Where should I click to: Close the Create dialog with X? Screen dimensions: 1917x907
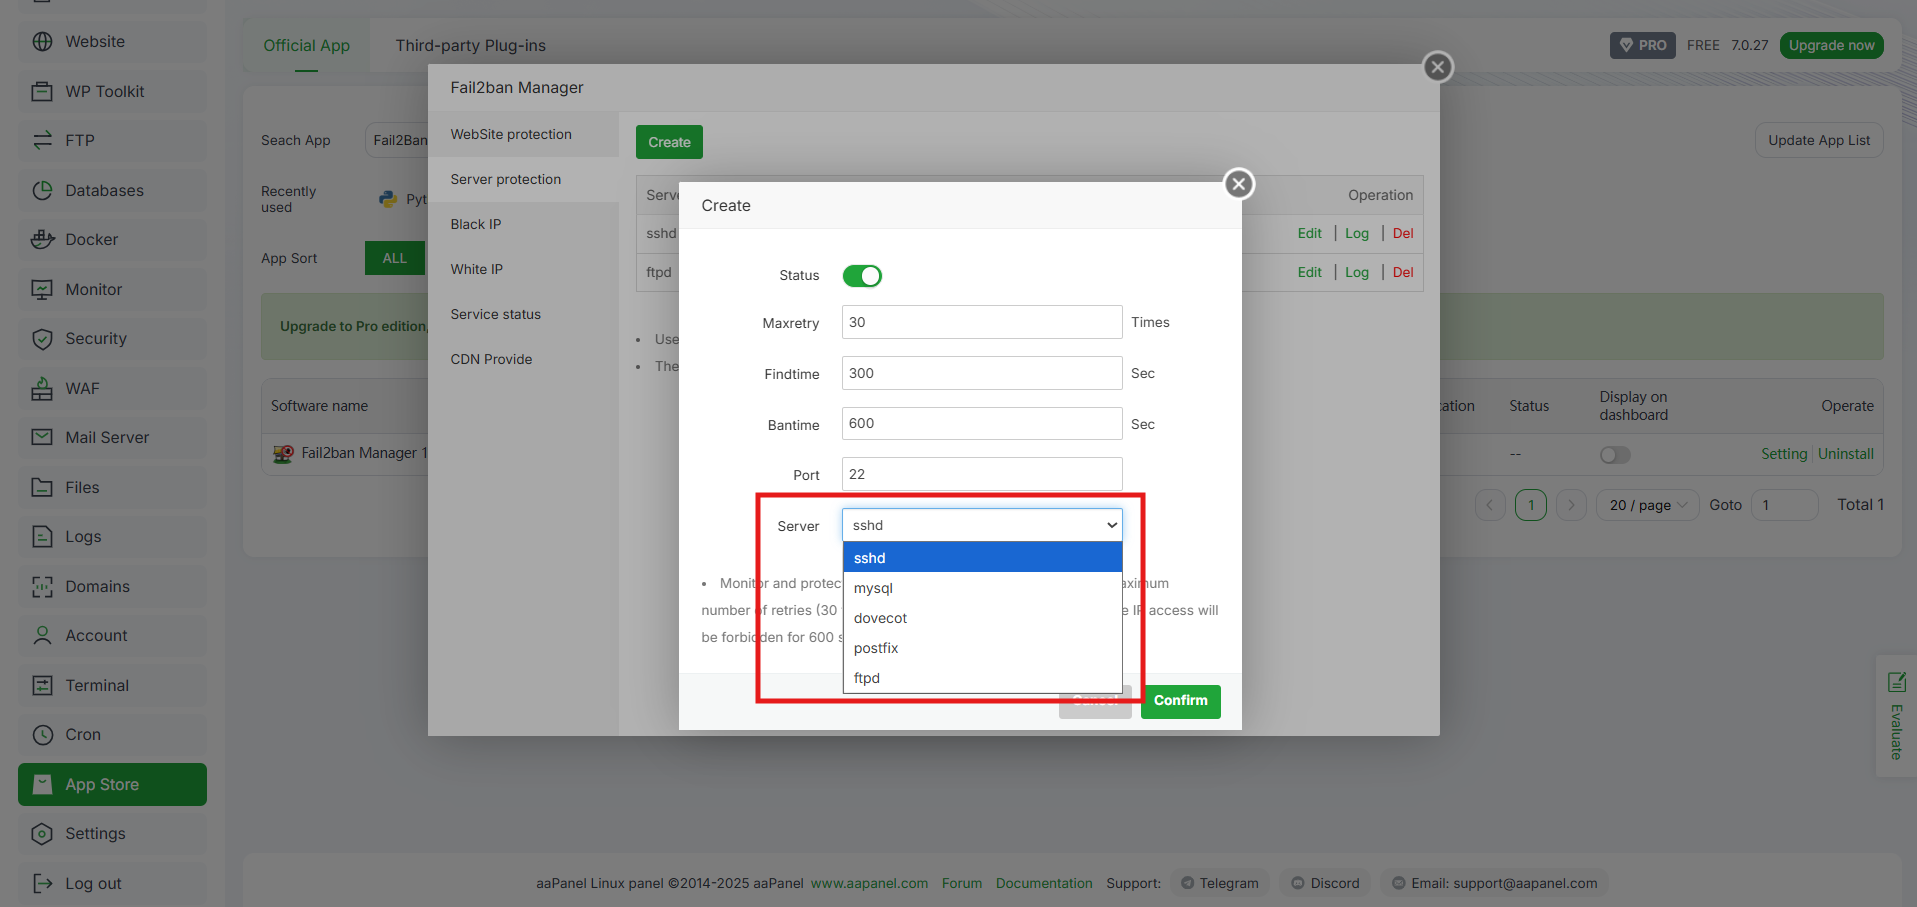(1239, 184)
